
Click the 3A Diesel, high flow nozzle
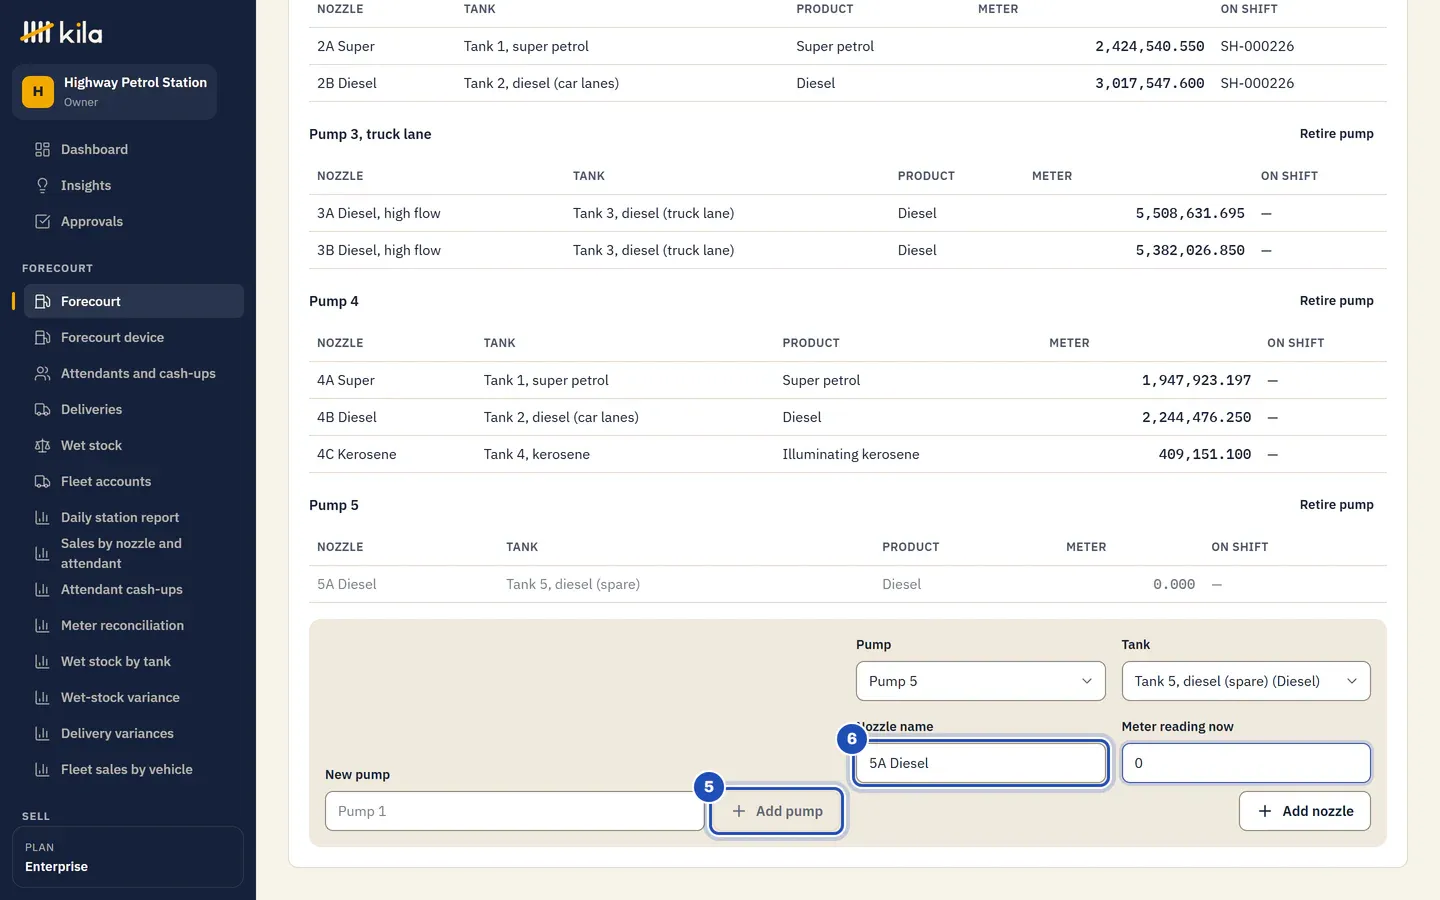click(379, 213)
